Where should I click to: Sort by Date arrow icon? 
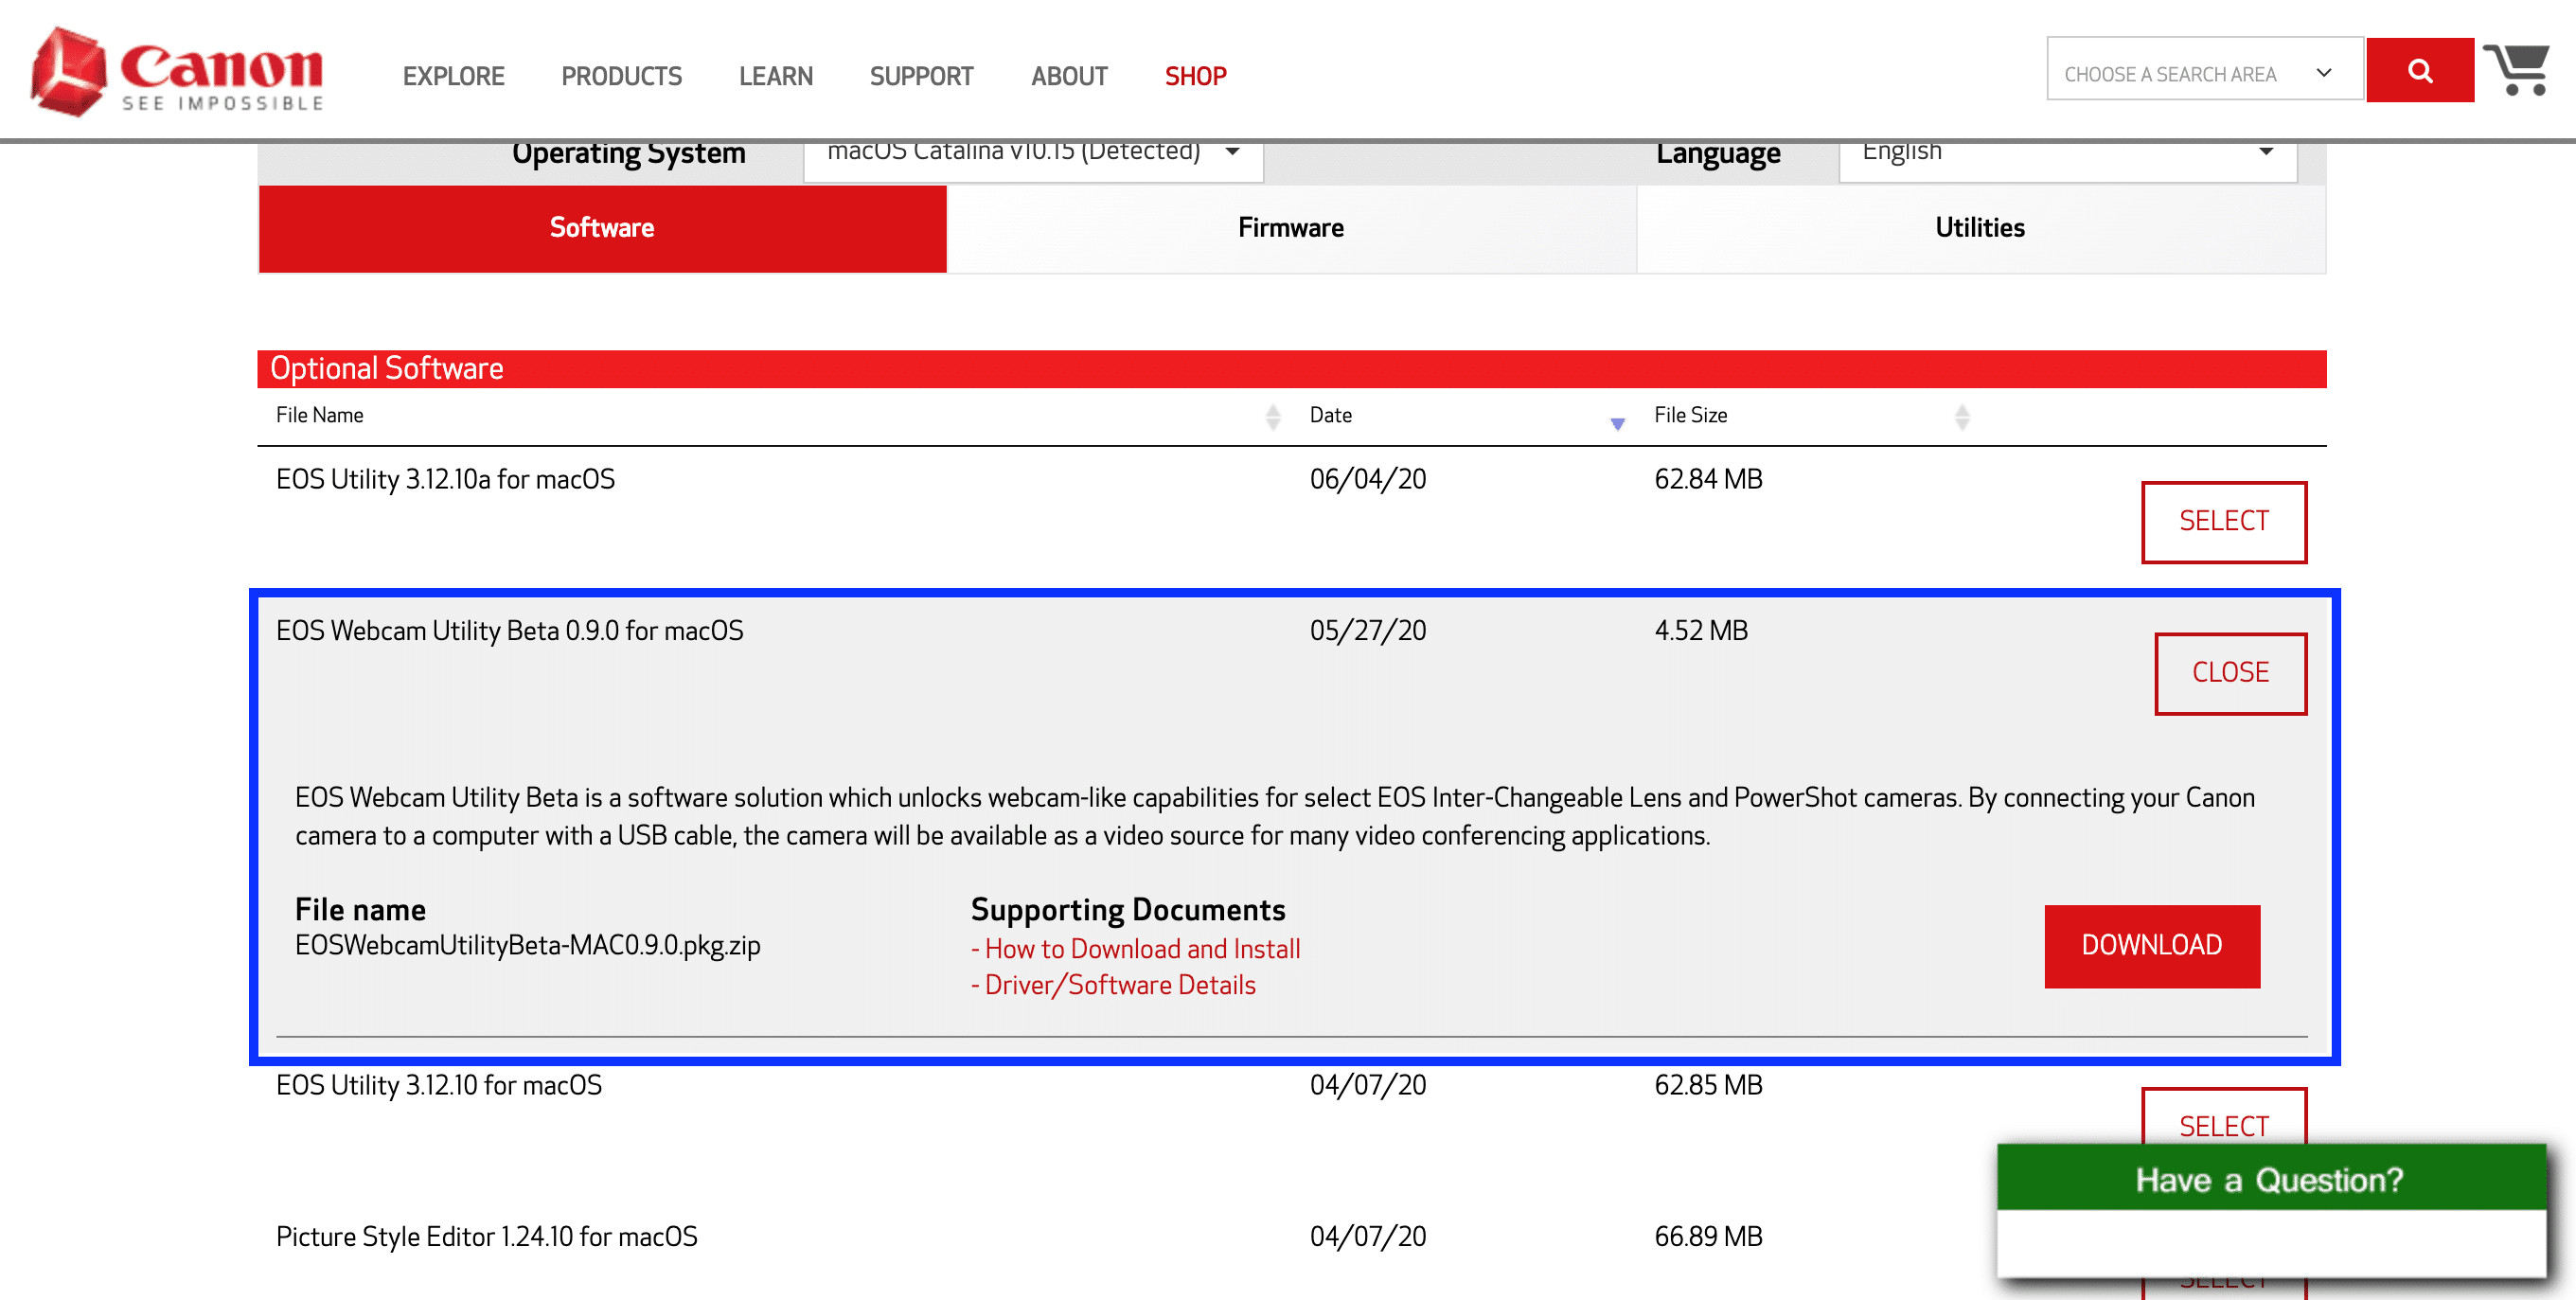(1617, 423)
